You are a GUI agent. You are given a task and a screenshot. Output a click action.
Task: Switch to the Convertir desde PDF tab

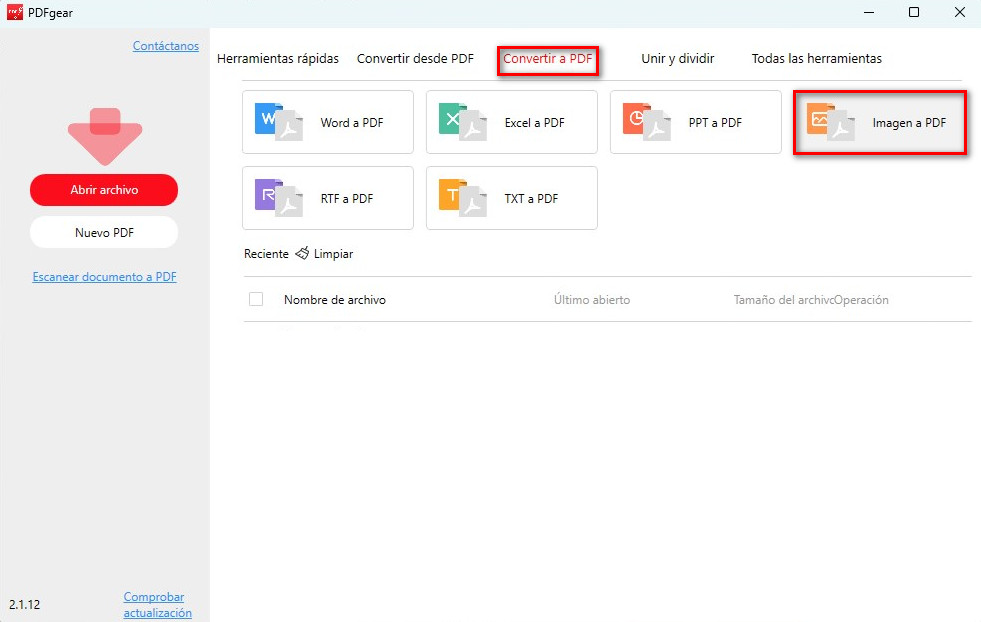tap(415, 58)
